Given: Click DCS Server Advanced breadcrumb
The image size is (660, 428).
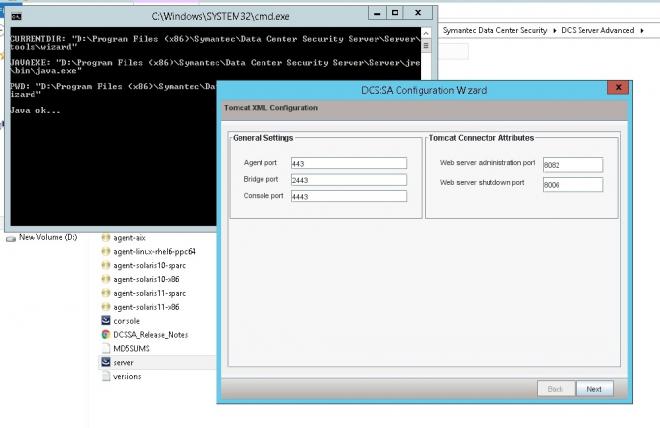Looking at the screenshot, I should [598, 30].
